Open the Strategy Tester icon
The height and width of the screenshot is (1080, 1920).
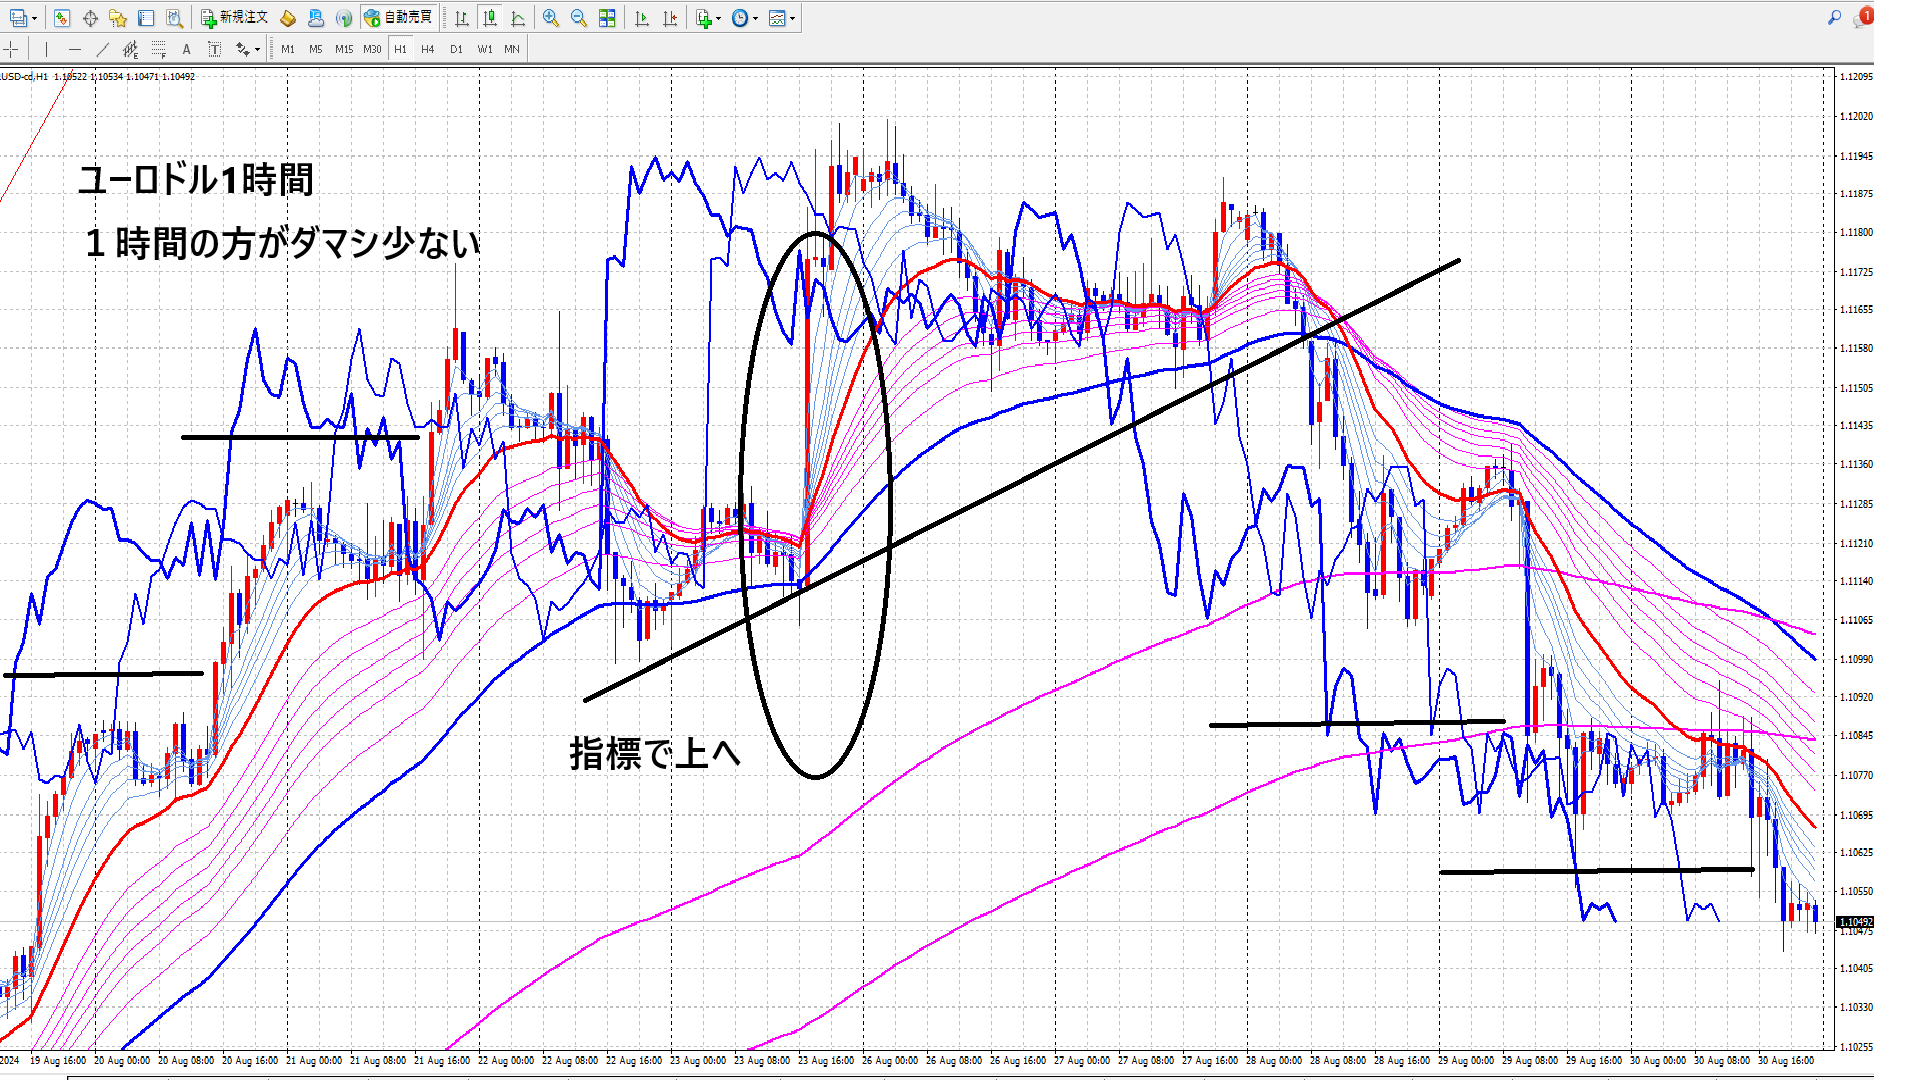174,18
